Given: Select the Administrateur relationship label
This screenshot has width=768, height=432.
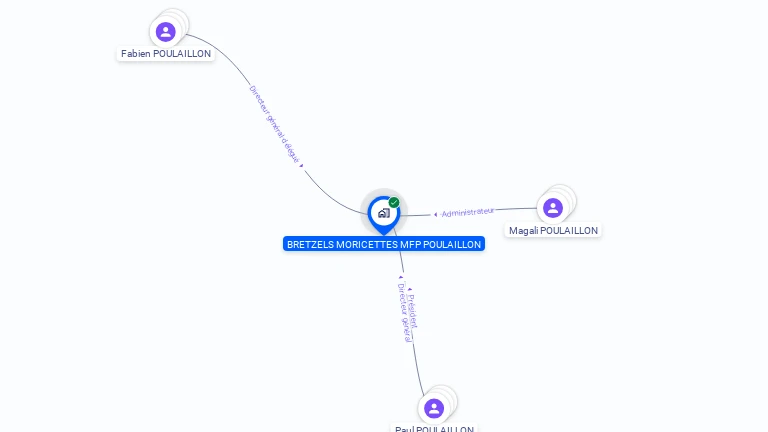Looking at the screenshot, I should [x=468, y=212].
